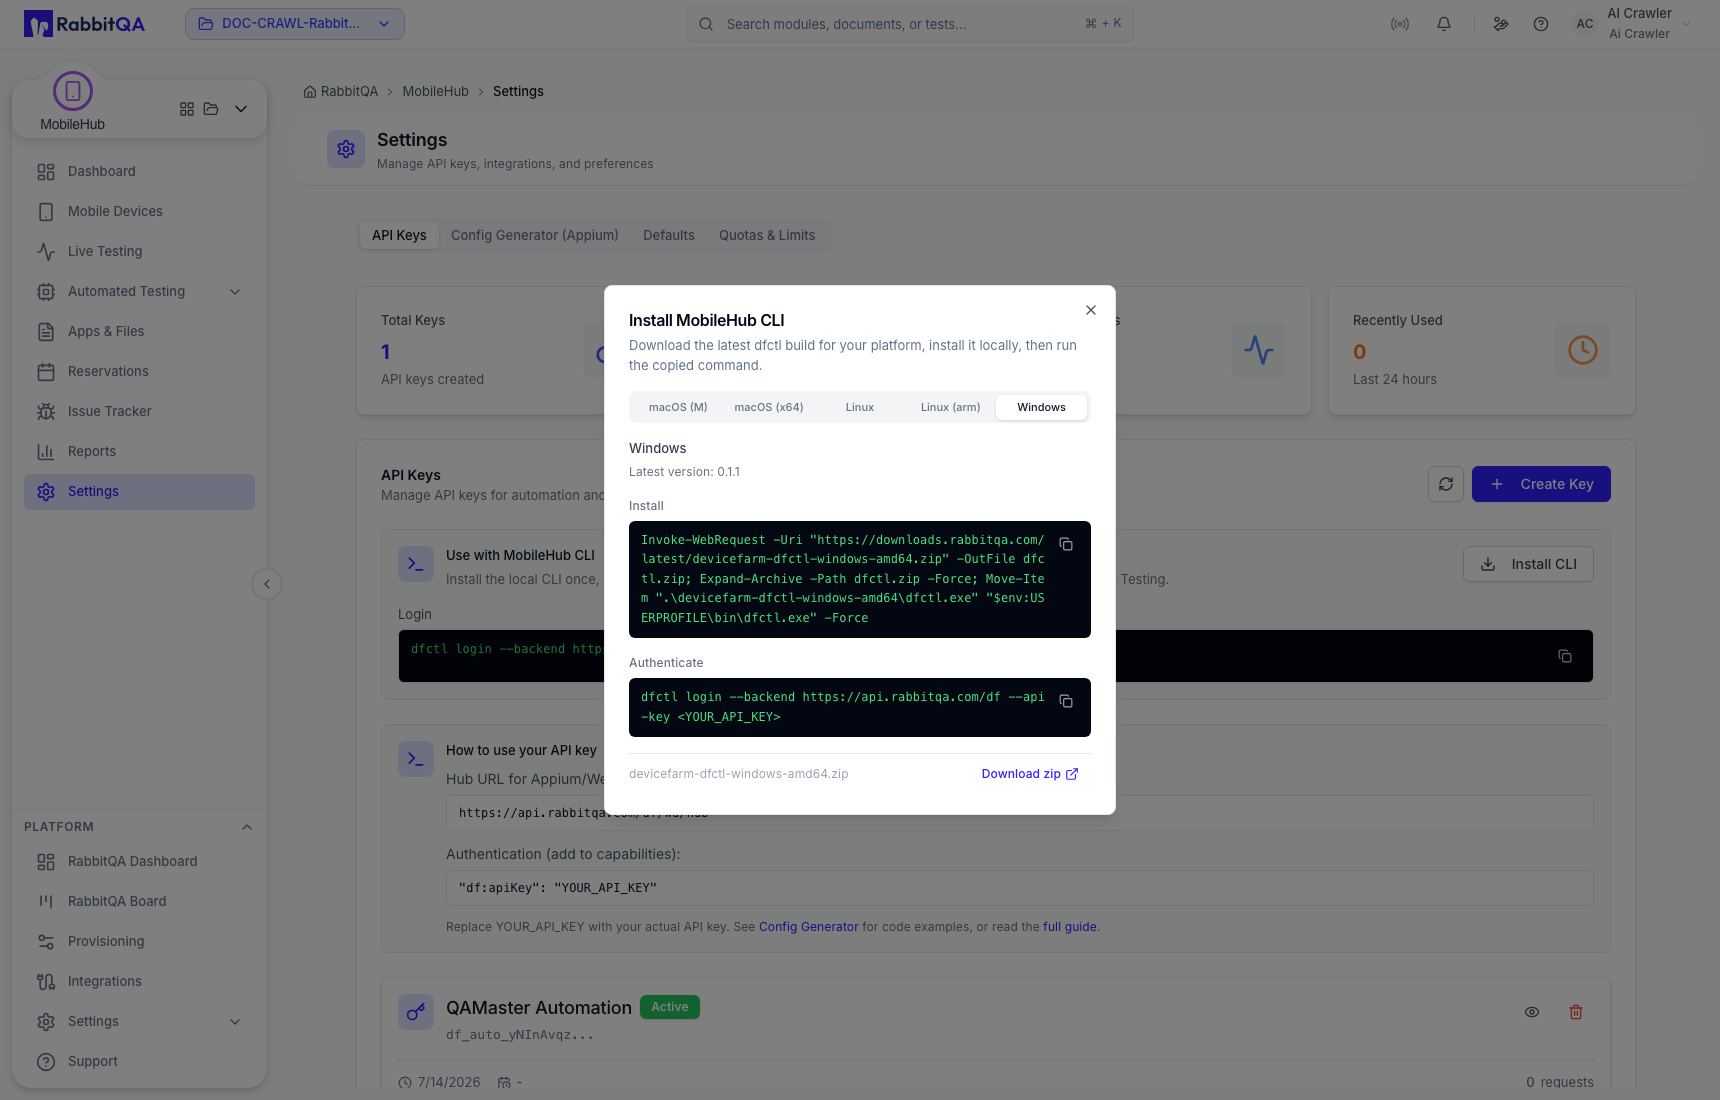Click the Create Key button
The width and height of the screenshot is (1720, 1100).
(1541, 484)
